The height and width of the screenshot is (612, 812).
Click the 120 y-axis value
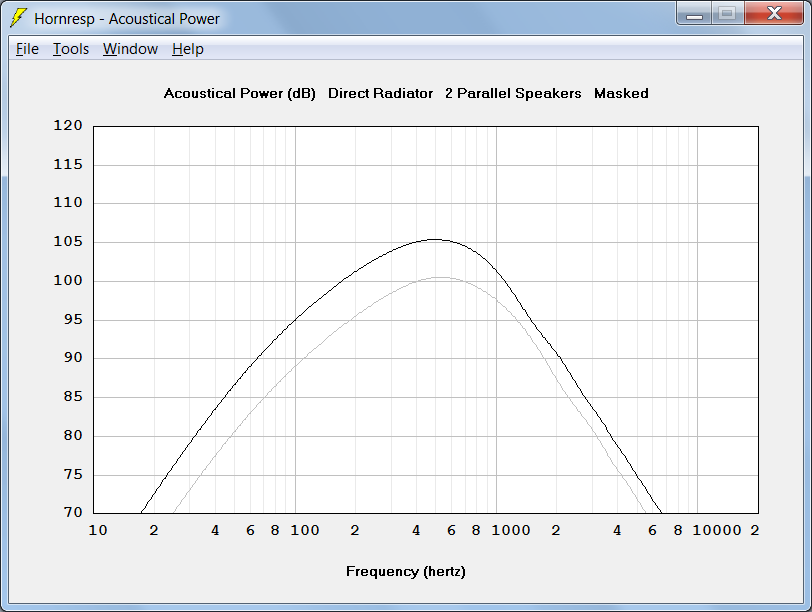click(x=68, y=125)
